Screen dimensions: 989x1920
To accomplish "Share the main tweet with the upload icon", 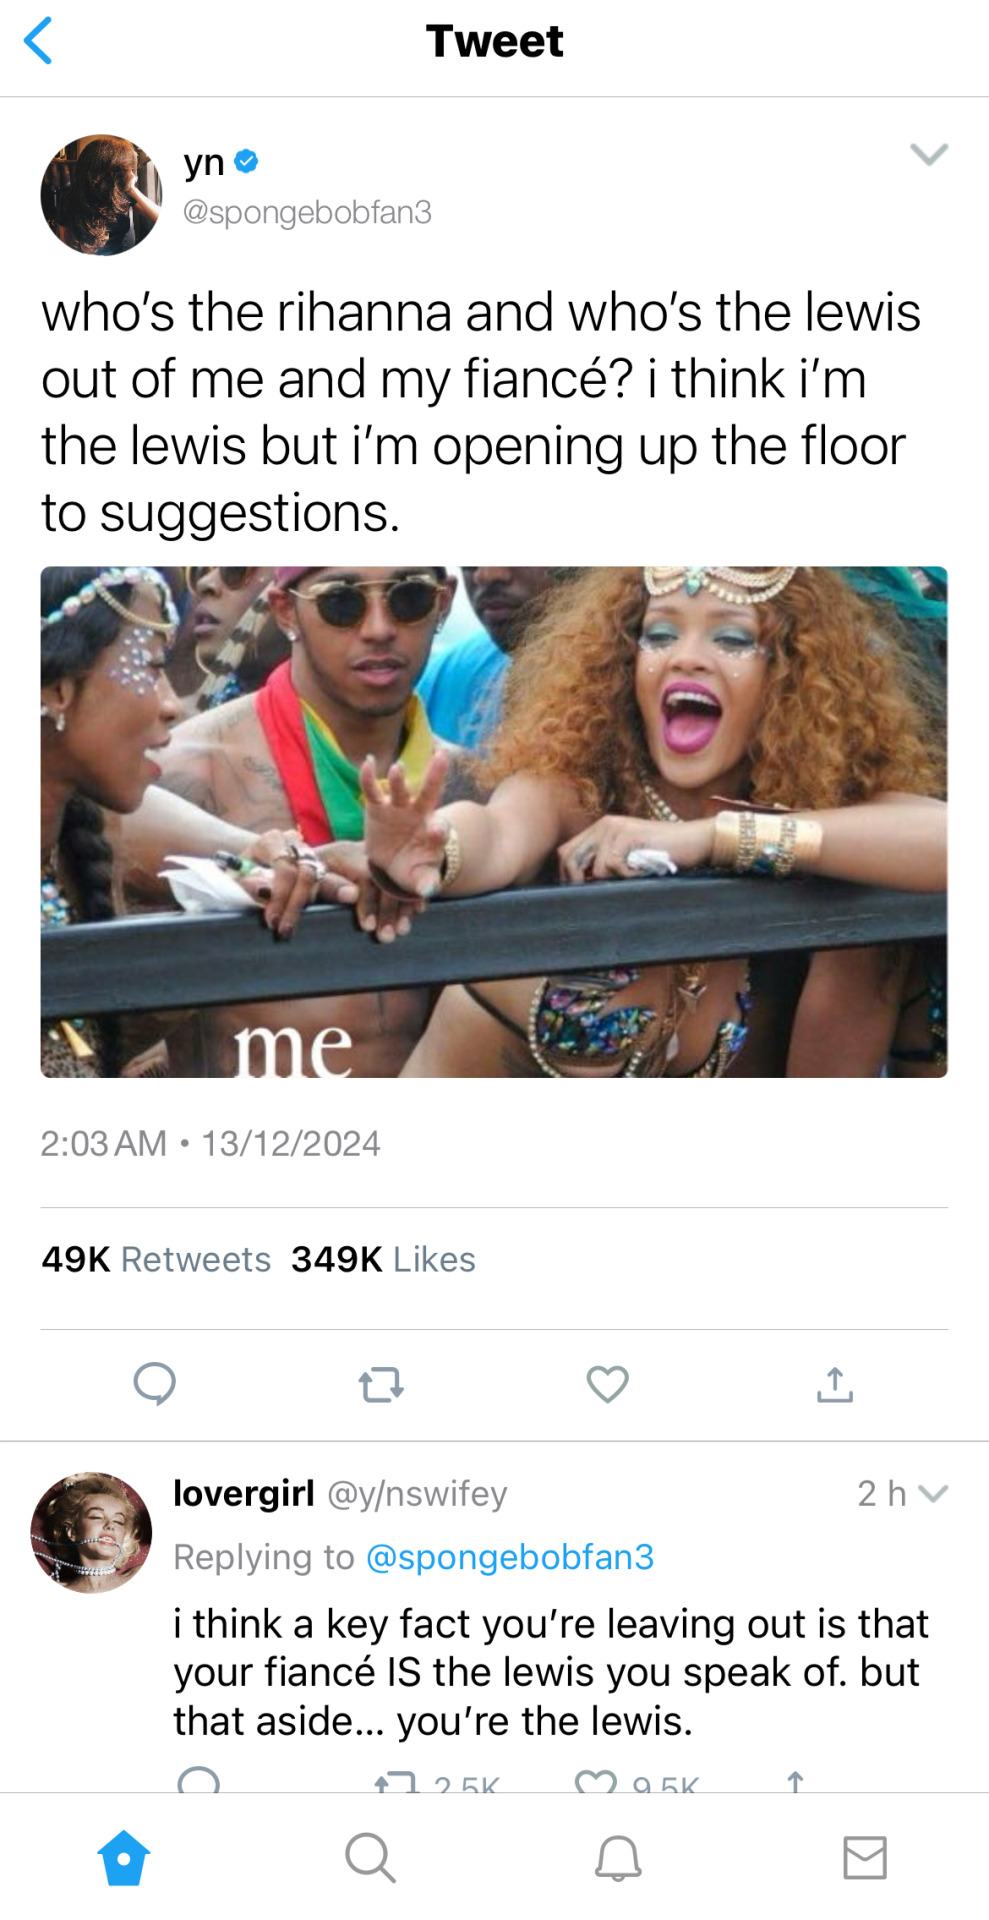I will [x=835, y=1384].
